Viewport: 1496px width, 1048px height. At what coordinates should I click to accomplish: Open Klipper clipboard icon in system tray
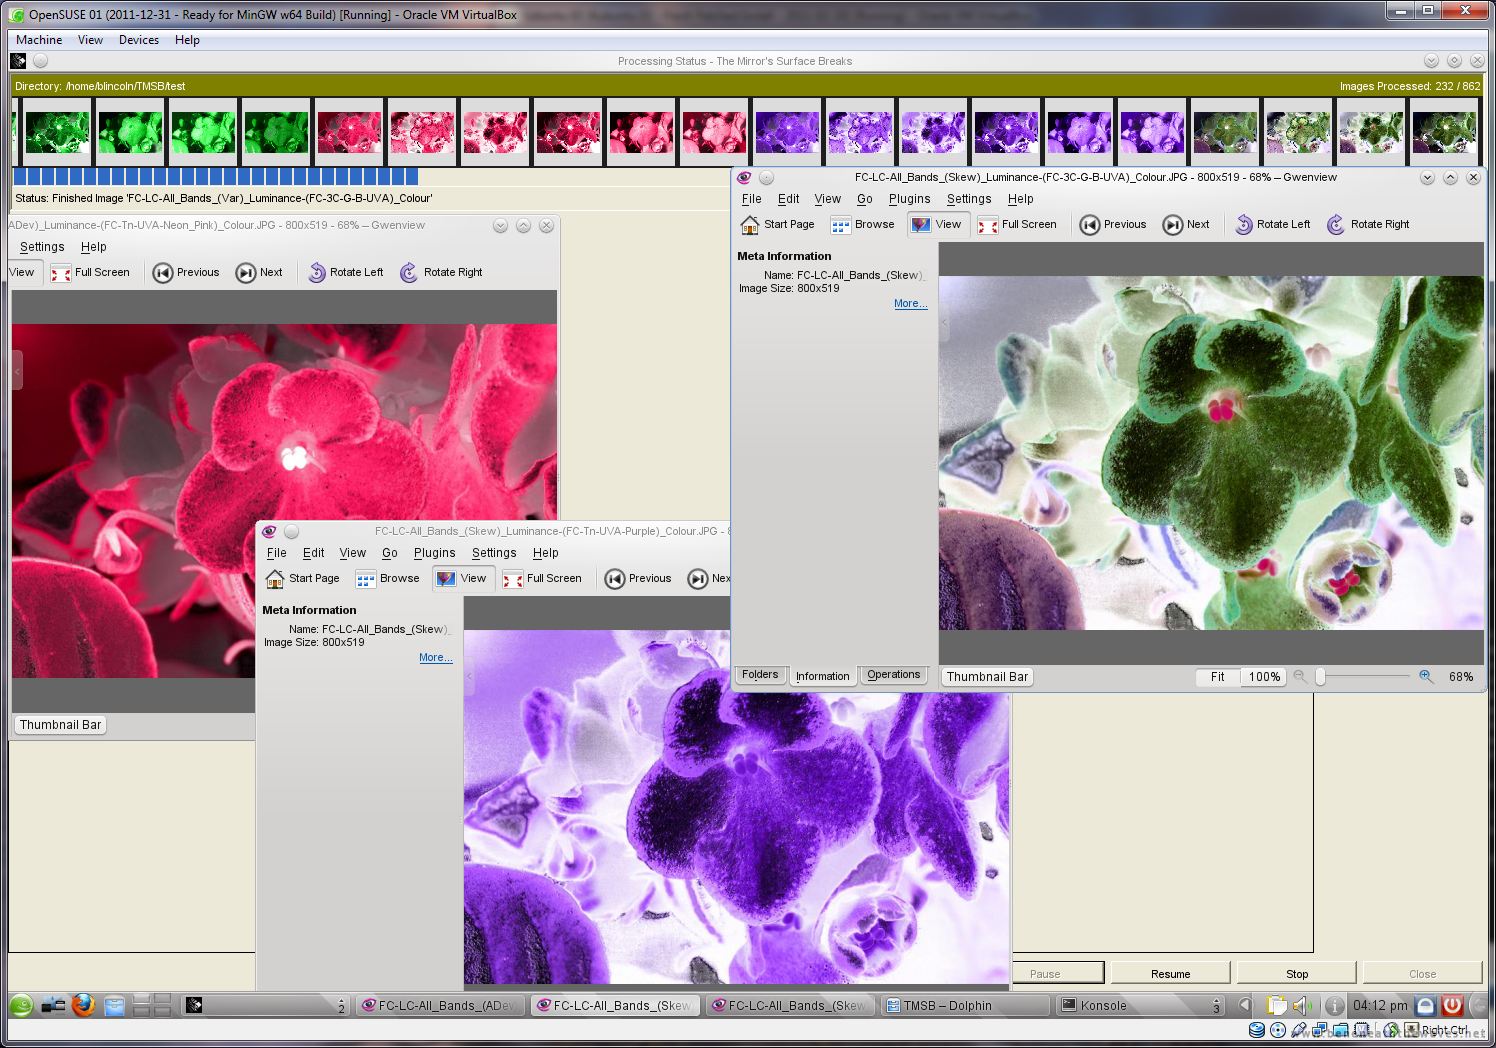point(1277,1006)
